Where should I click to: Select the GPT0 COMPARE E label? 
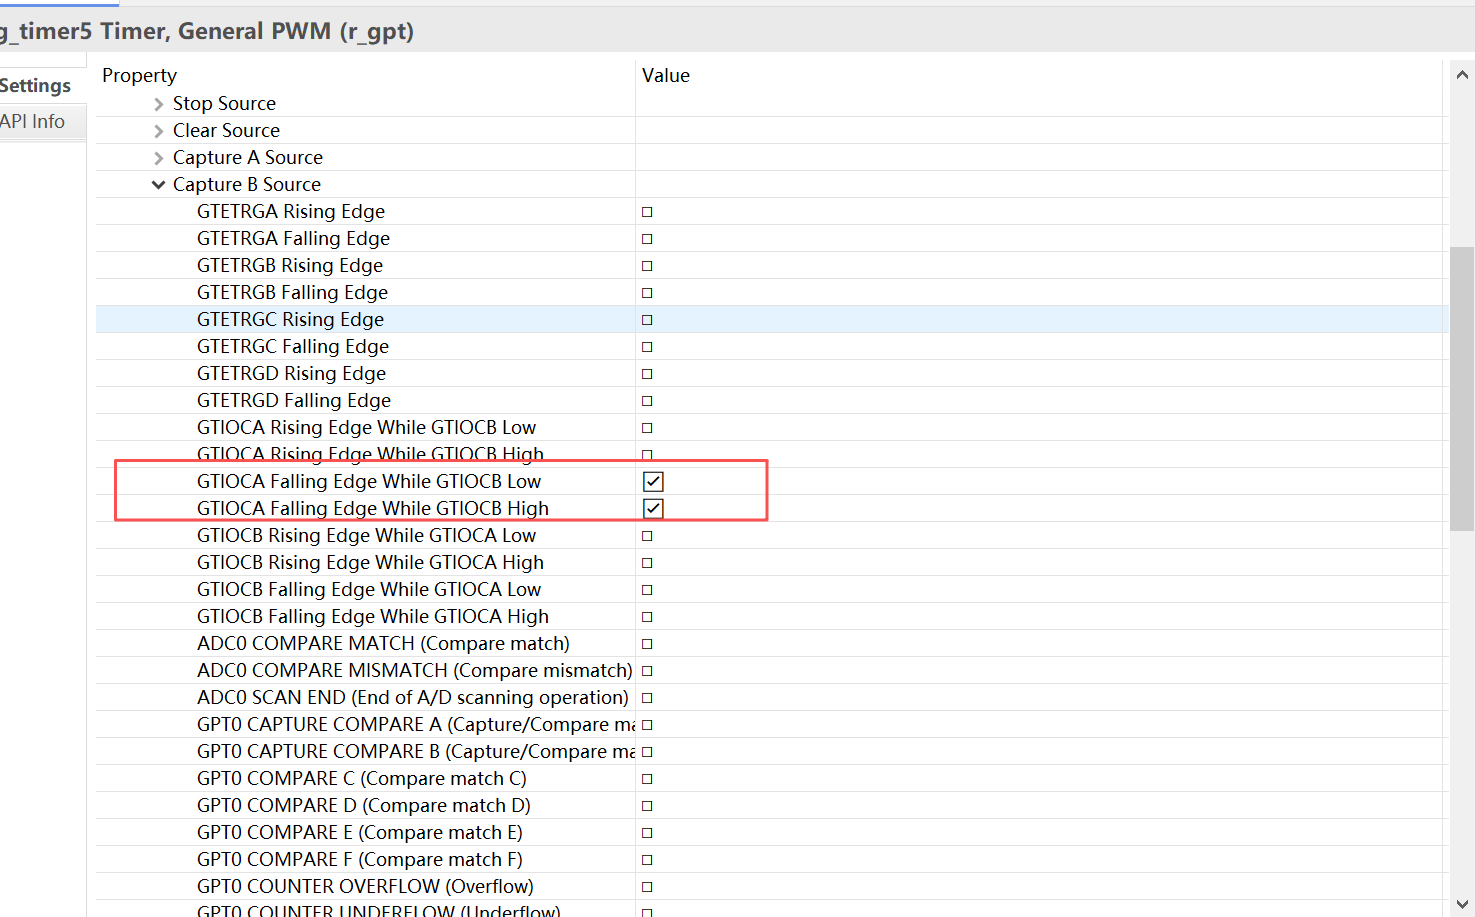(360, 833)
